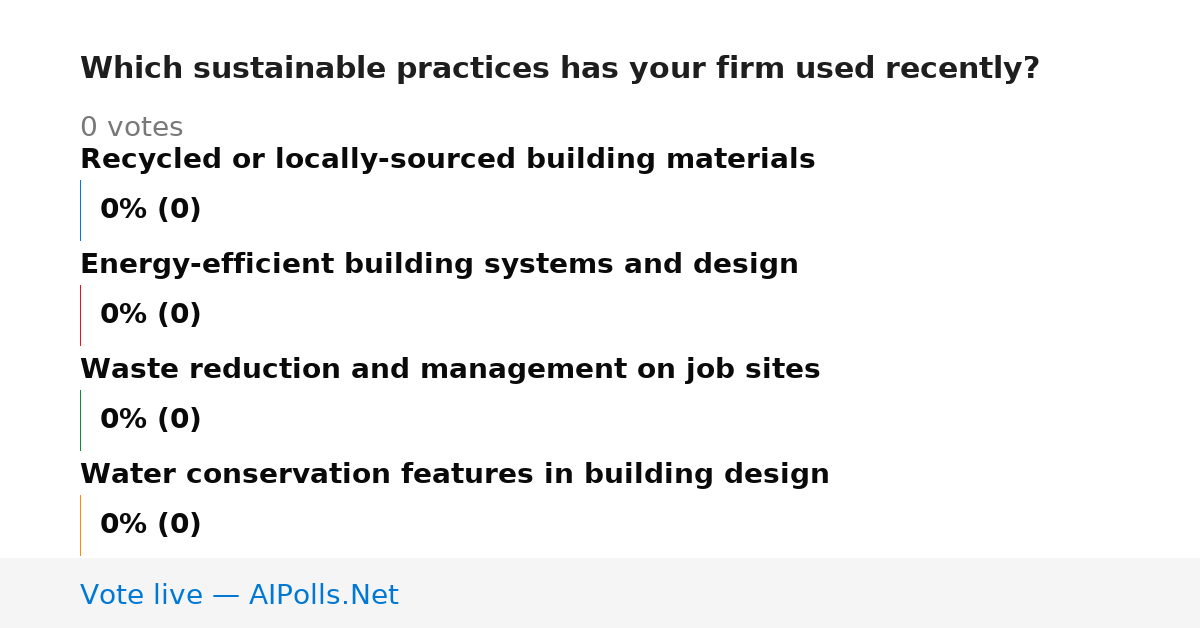Click the green result bar for waste reduction
This screenshot has width=1200, height=628.
(x=80, y=420)
